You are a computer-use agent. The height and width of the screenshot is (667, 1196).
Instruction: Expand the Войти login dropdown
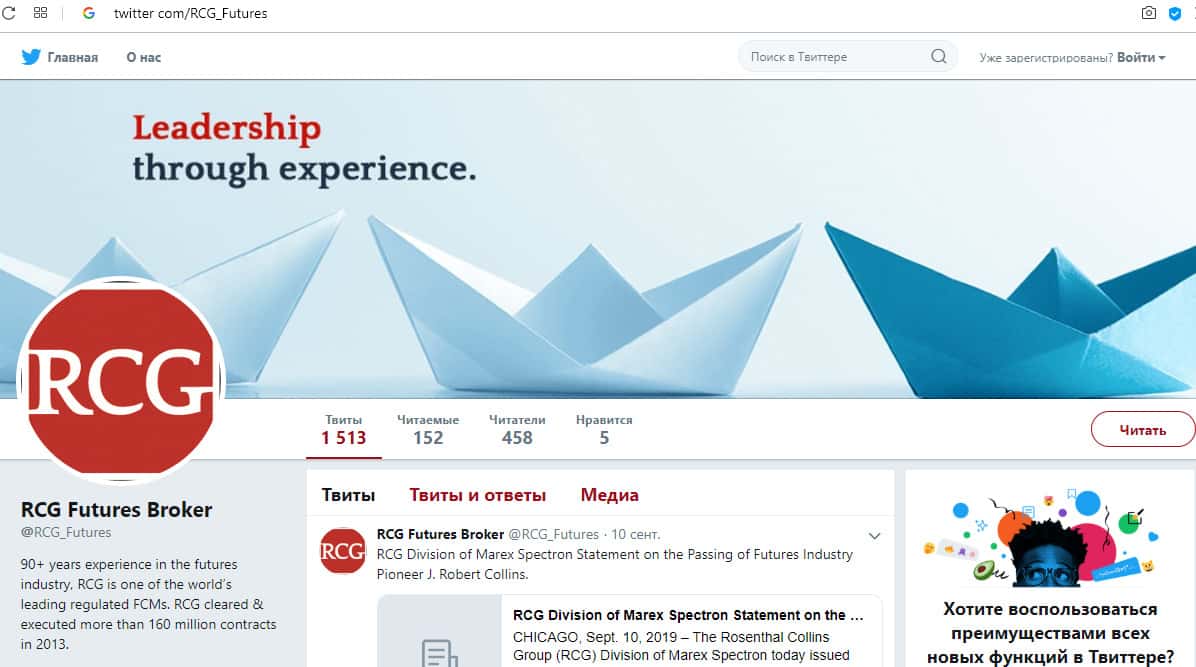coord(1141,57)
